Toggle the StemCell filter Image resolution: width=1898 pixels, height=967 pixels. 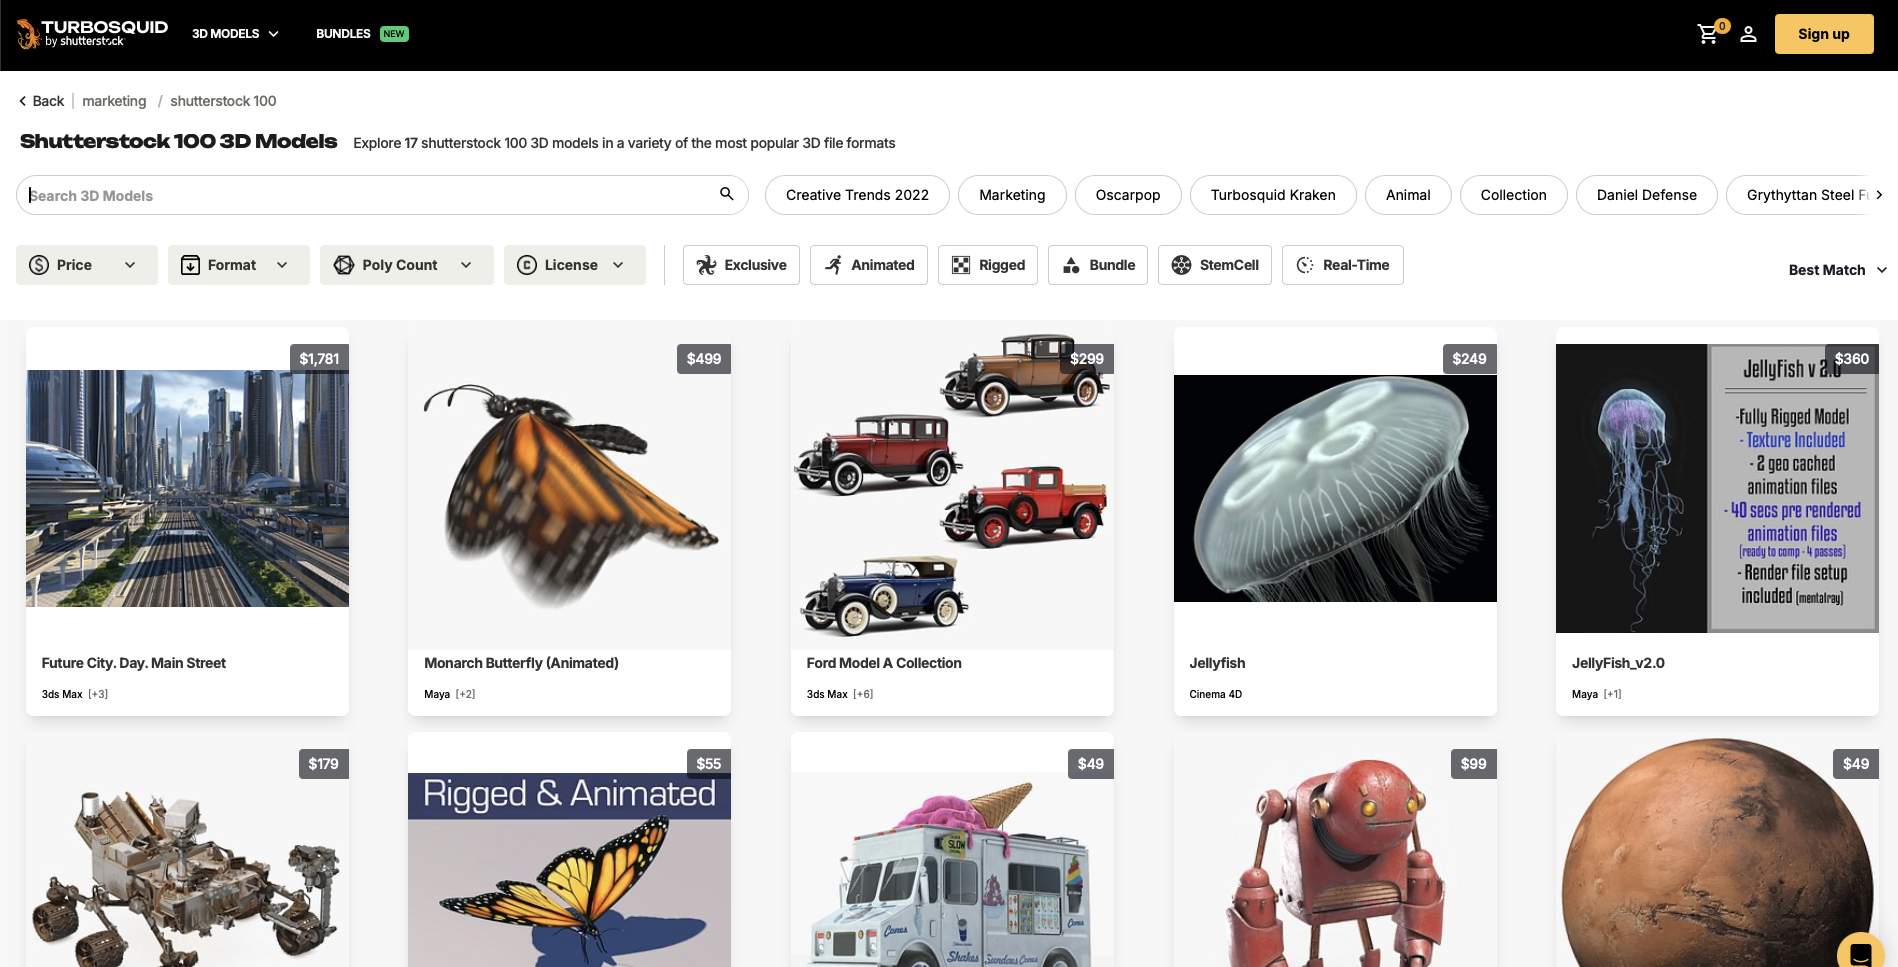pos(1215,265)
